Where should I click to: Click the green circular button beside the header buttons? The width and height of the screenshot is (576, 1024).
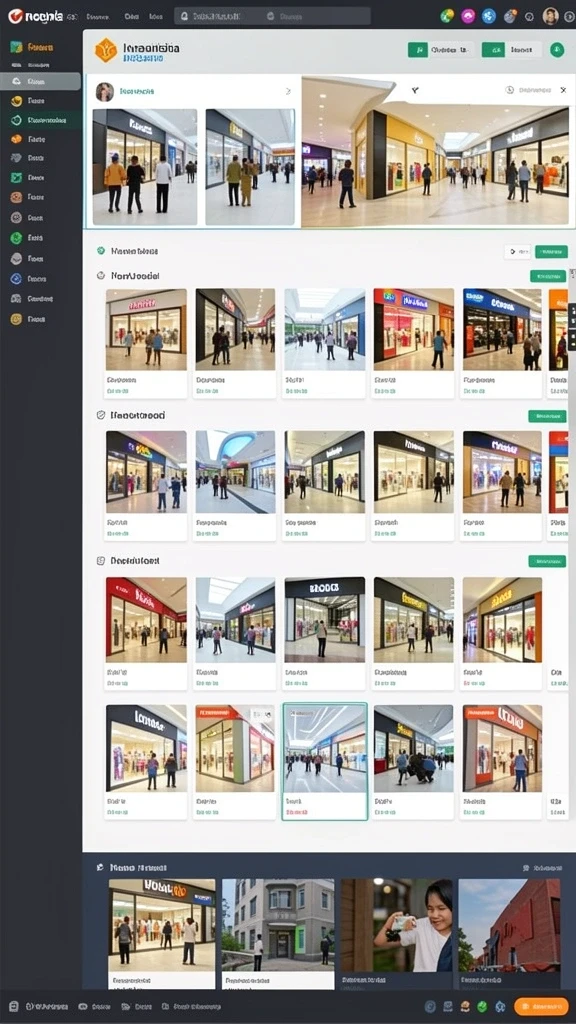click(556, 50)
